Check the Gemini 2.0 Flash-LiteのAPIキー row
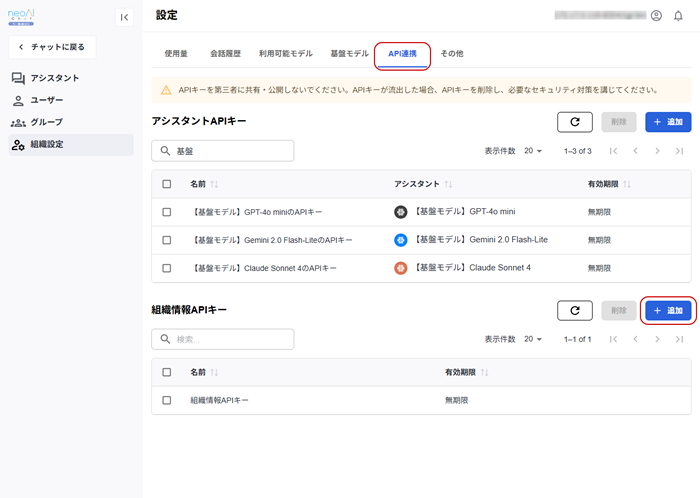The image size is (700, 498). pos(167,240)
